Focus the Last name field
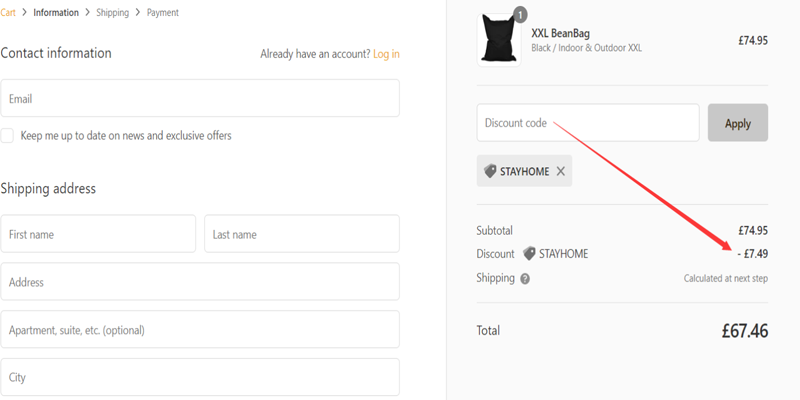The width and height of the screenshot is (800, 400). tap(302, 234)
